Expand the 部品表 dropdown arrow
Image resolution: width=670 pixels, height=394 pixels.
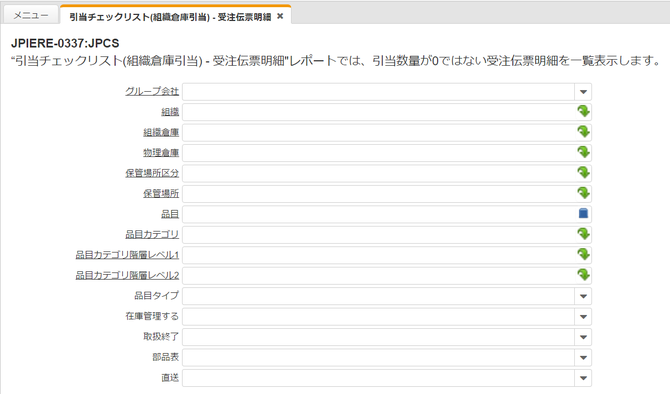(583, 358)
